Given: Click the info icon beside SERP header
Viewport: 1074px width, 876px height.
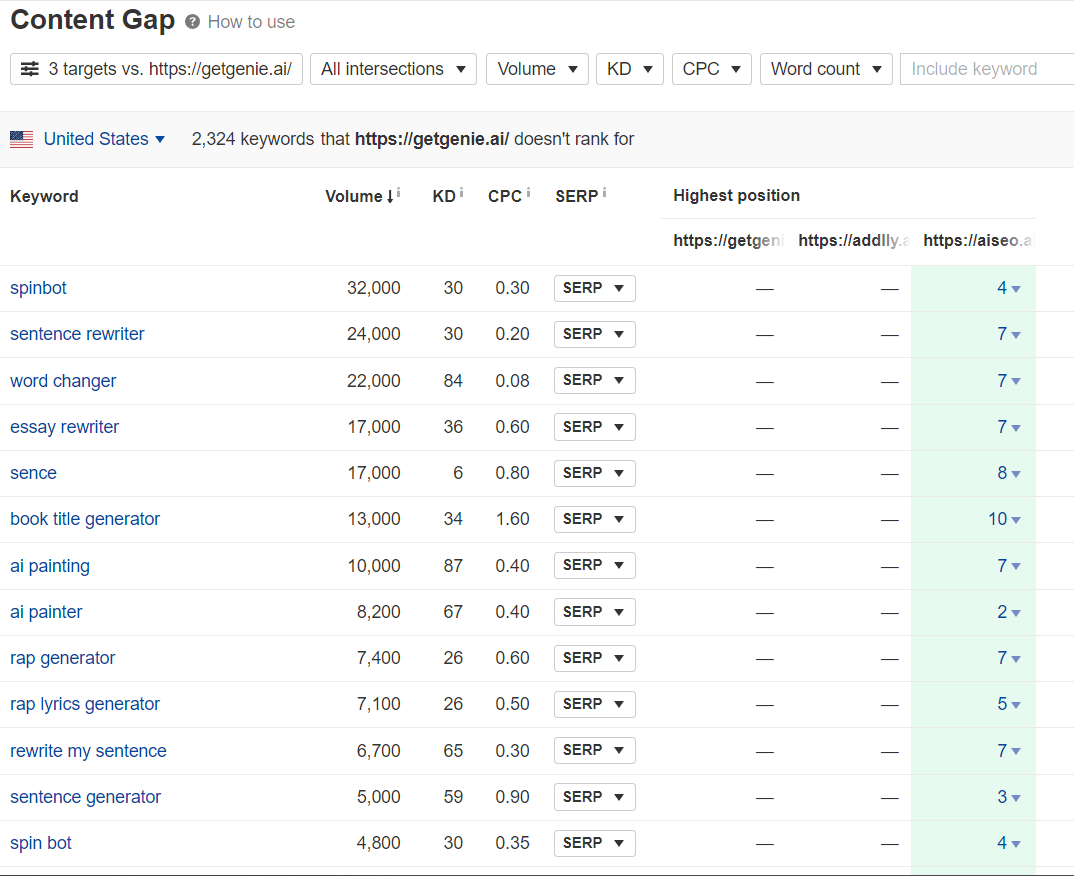Looking at the screenshot, I should point(603,193).
